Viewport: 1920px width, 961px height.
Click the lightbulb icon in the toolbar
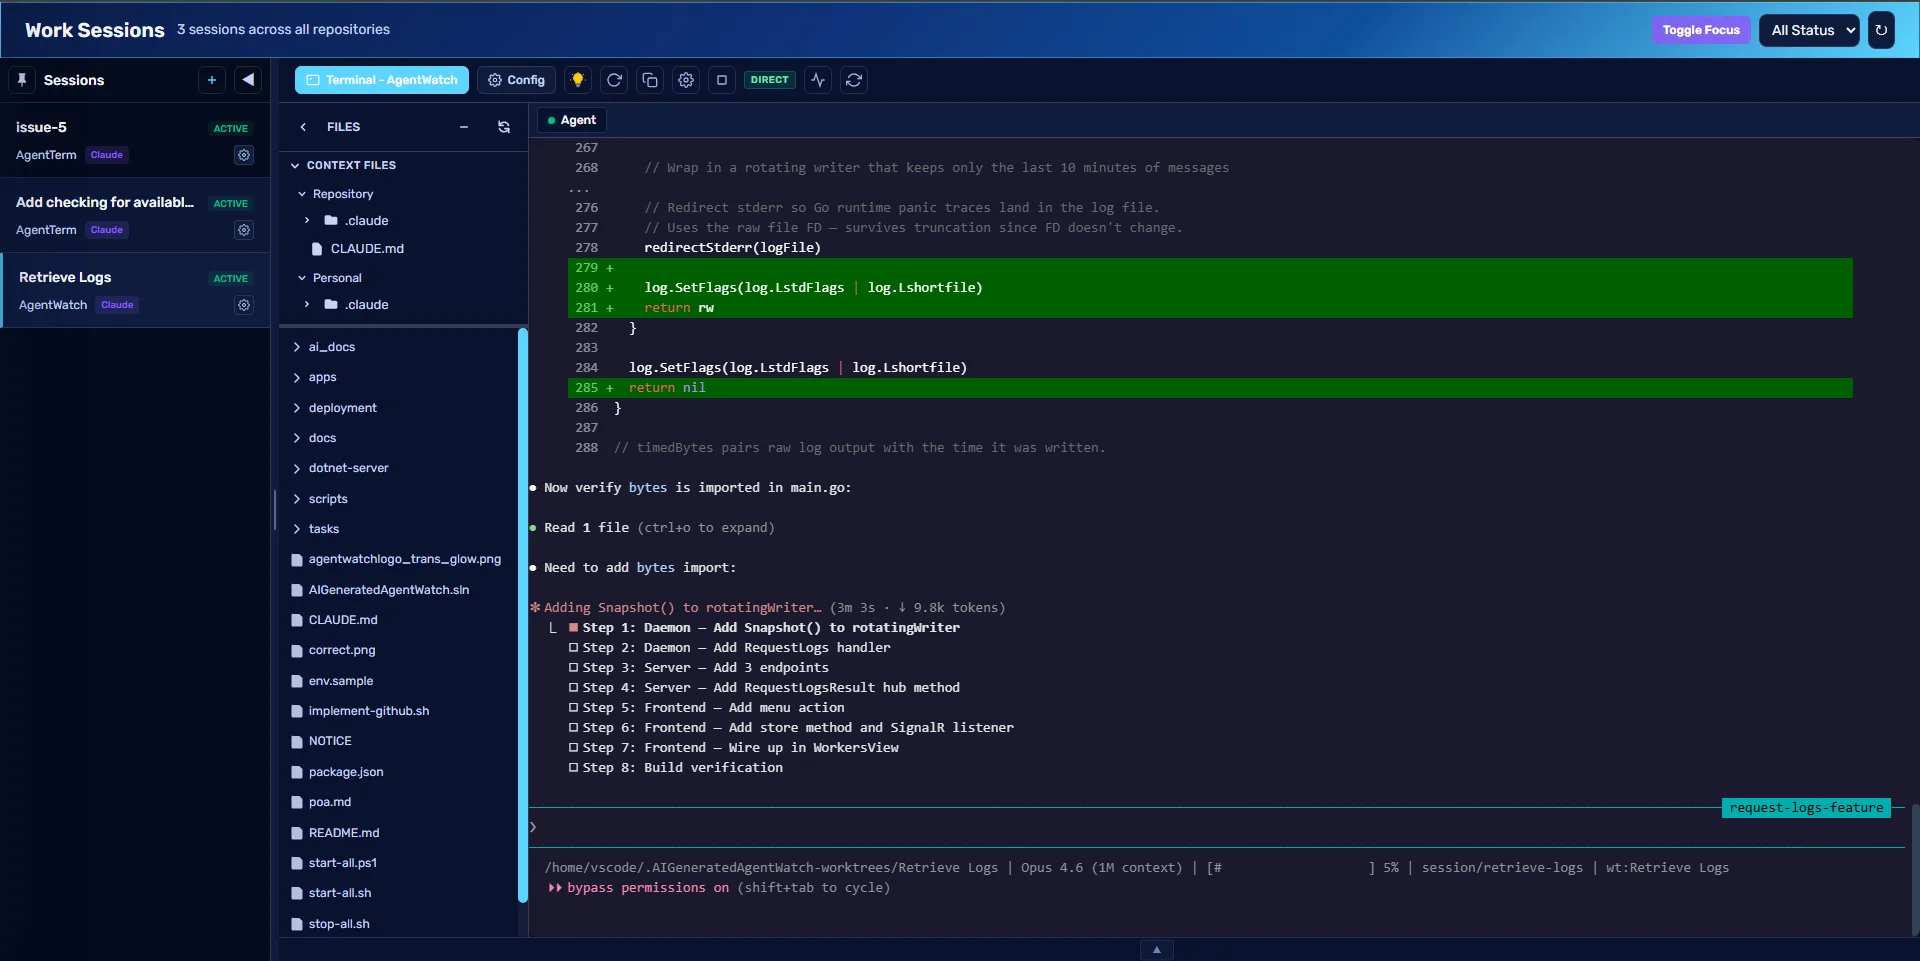point(578,80)
